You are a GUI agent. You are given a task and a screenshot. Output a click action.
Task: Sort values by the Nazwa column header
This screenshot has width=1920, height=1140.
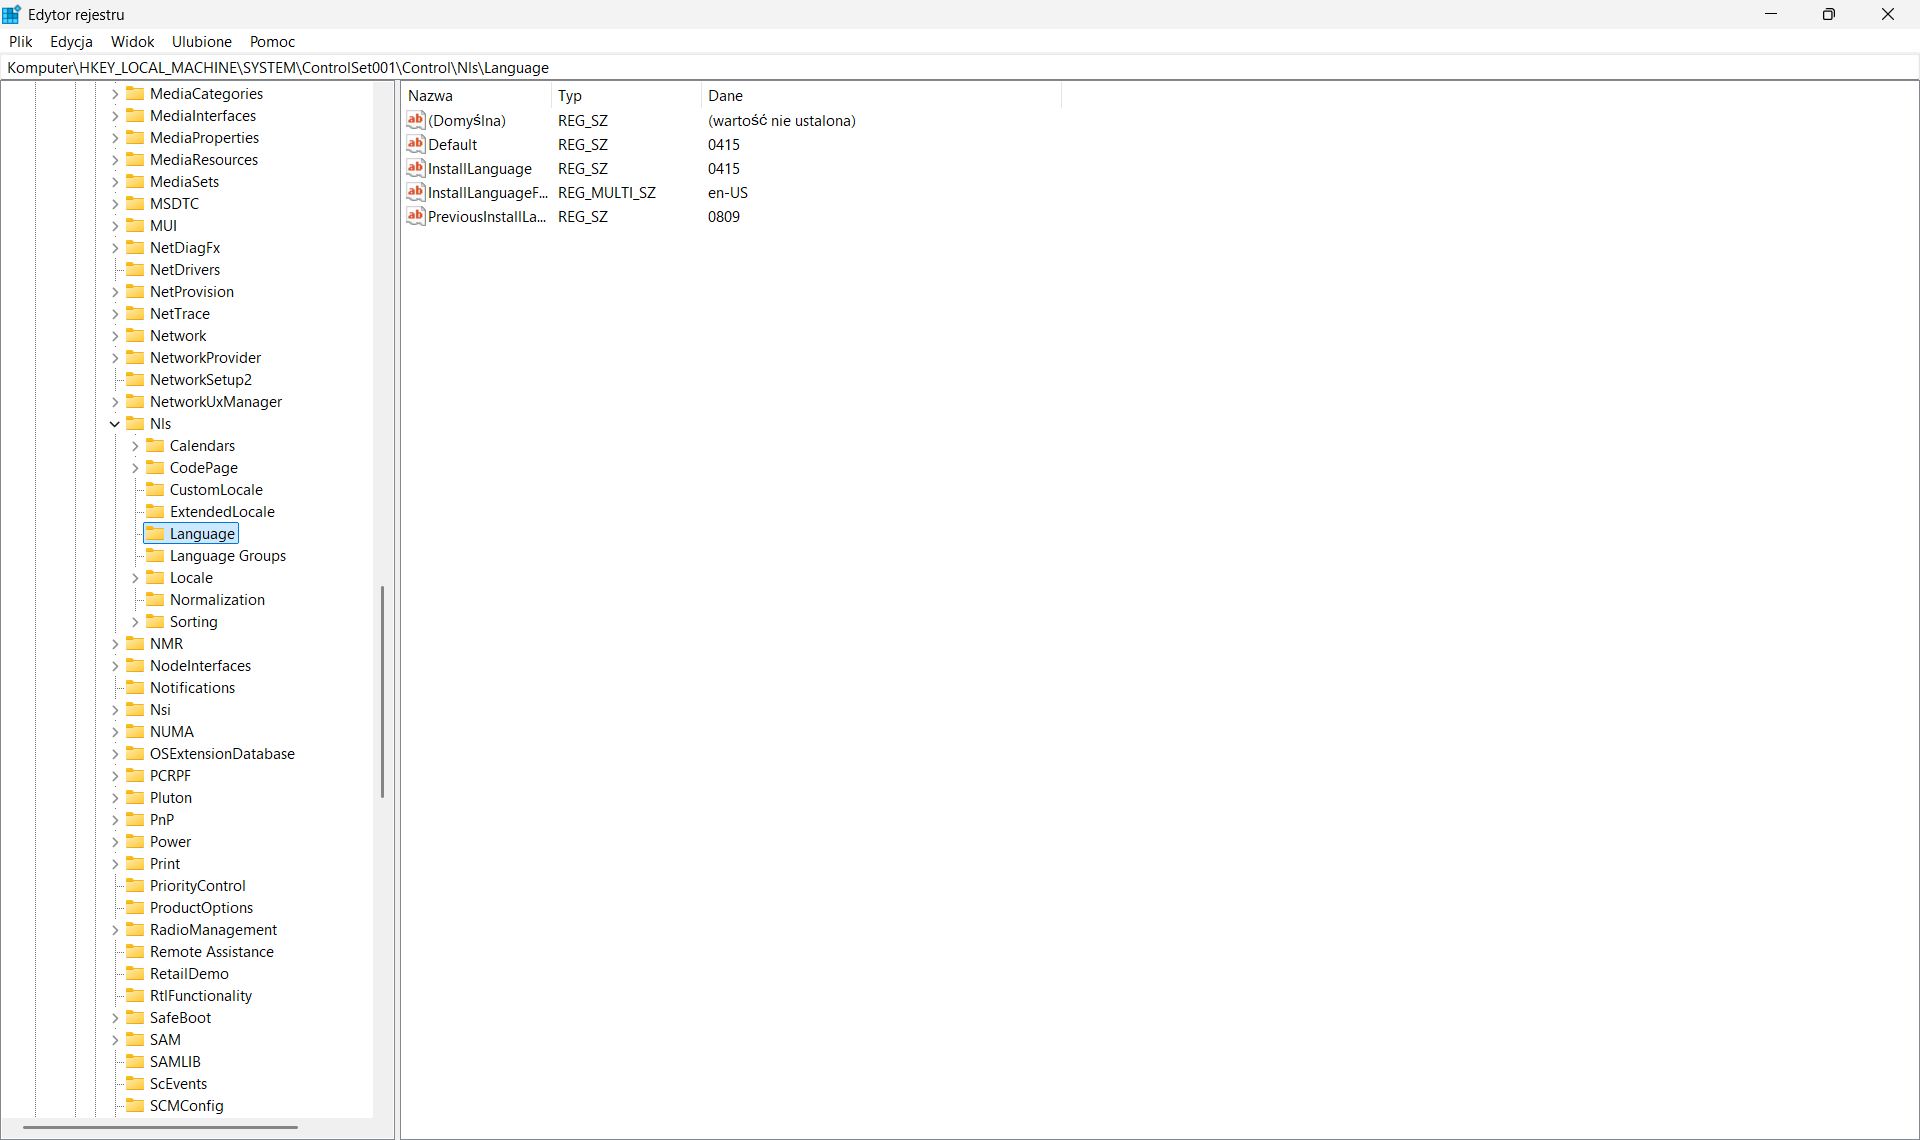click(x=476, y=96)
